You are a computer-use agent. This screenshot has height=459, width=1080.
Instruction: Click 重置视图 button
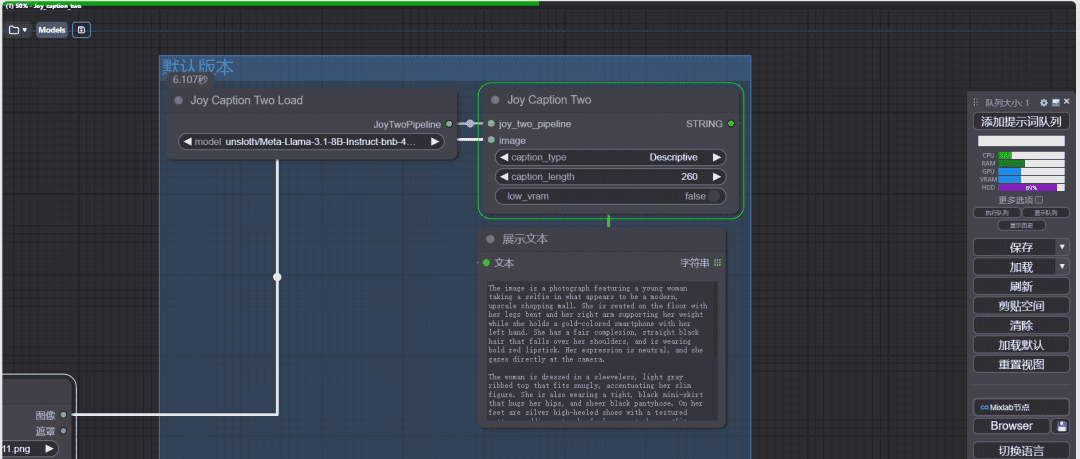pos(1021,365)
